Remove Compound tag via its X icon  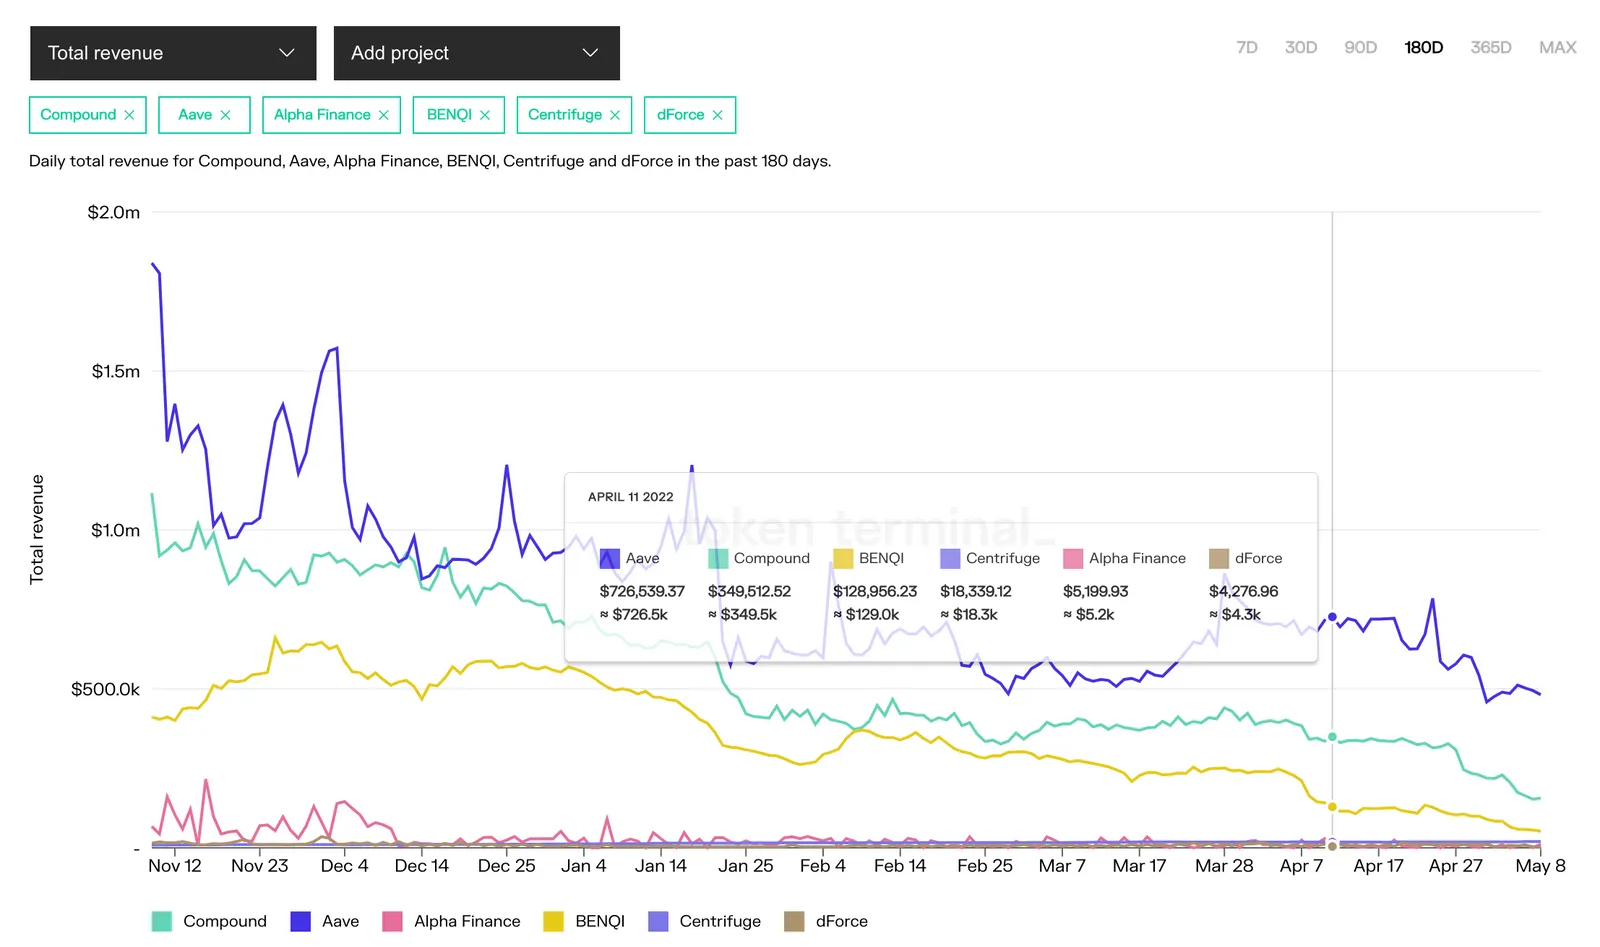(x=129, y=115)
